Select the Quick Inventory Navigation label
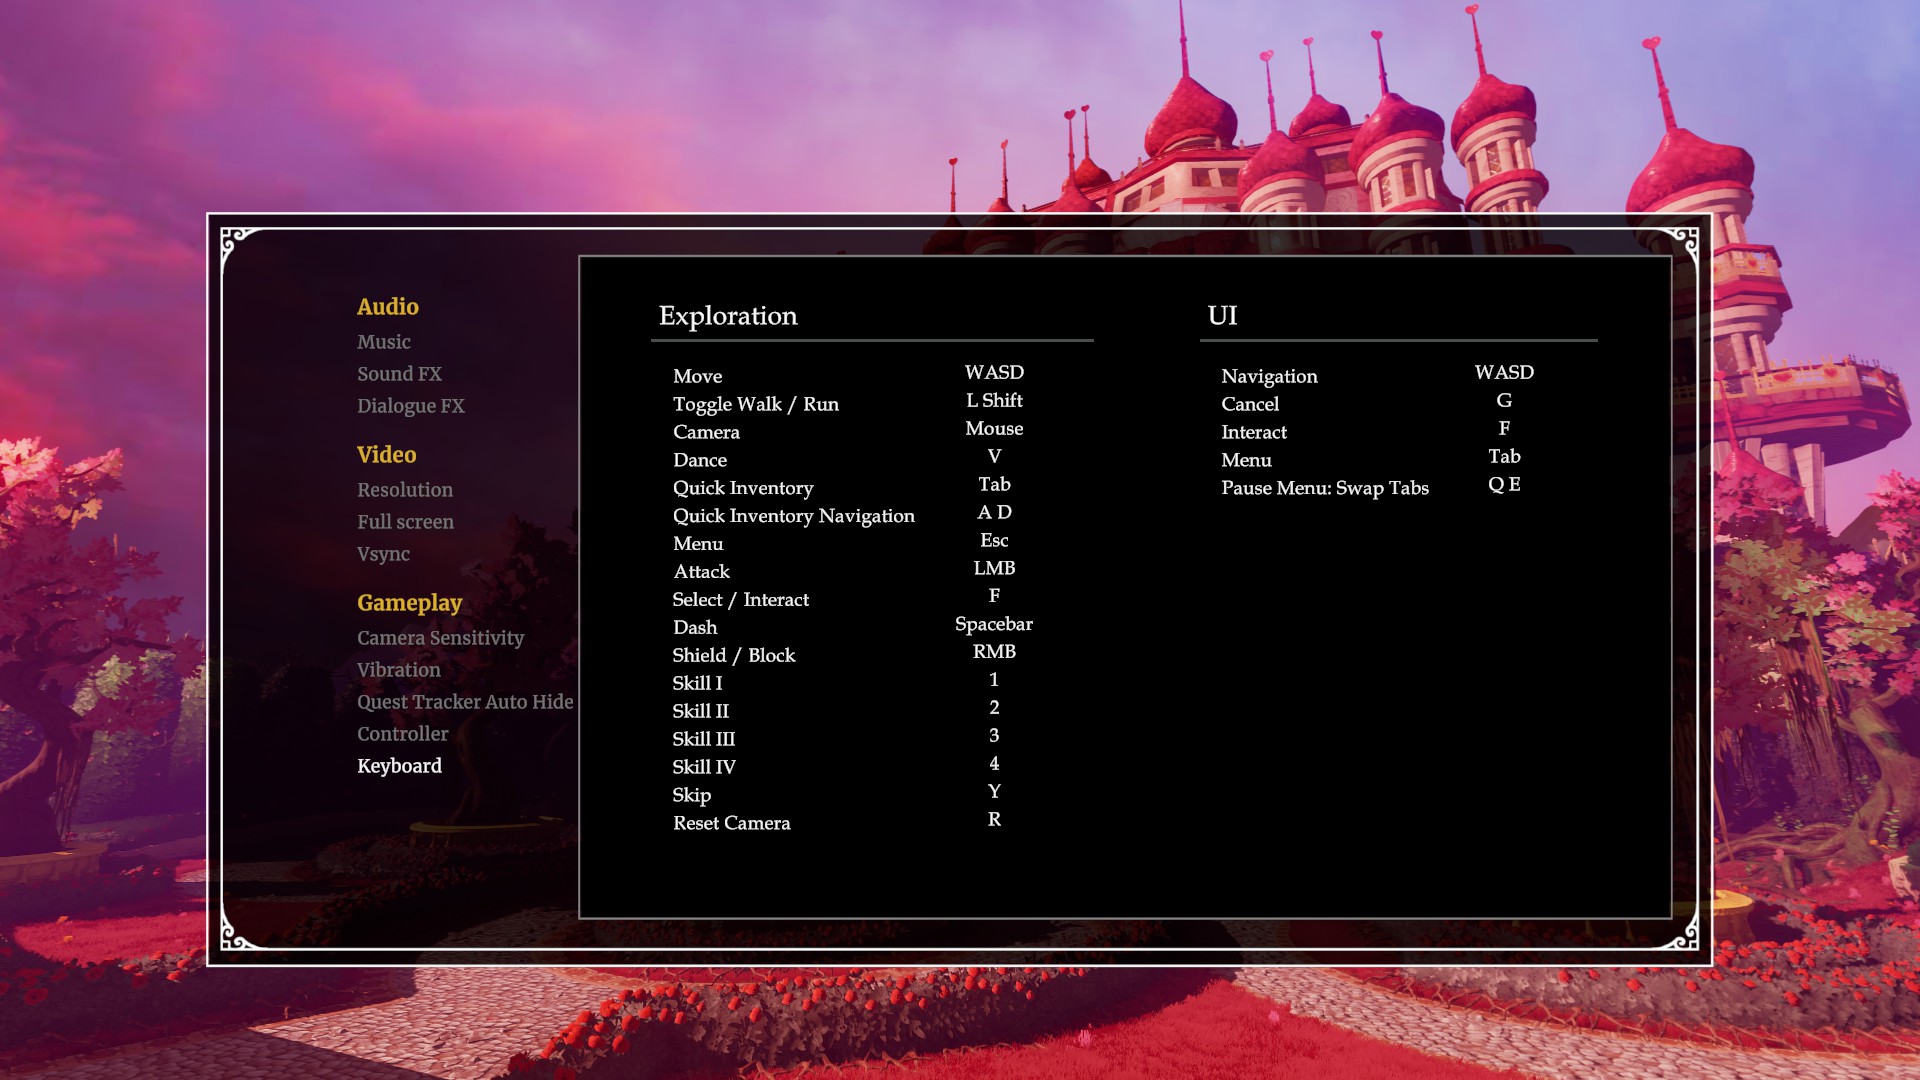Image resolution: width=1920 pixels, height=1080 pixels. coord(793,516)
